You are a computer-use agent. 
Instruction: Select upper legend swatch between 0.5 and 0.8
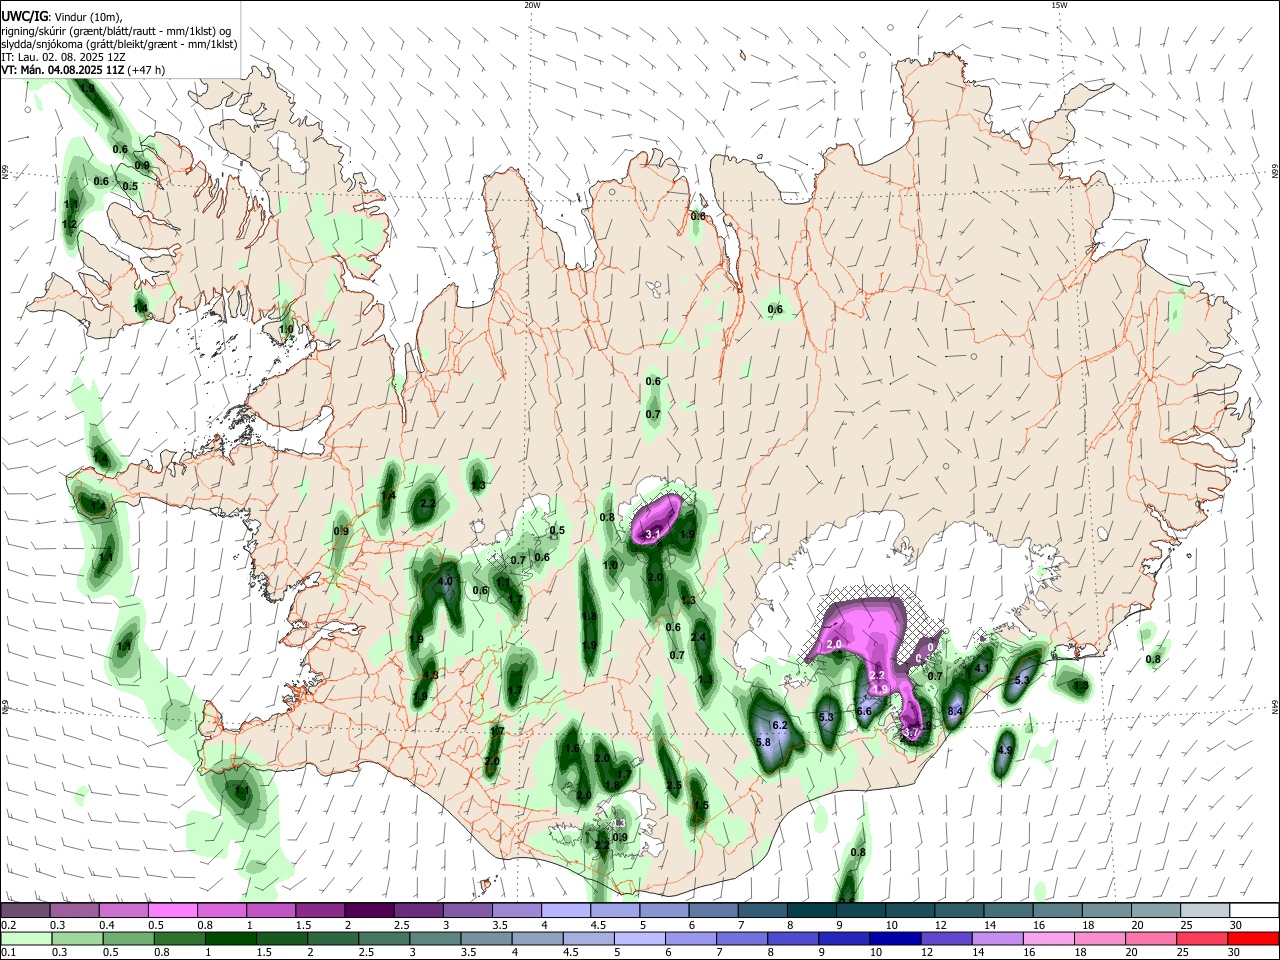tap(172, 910)
